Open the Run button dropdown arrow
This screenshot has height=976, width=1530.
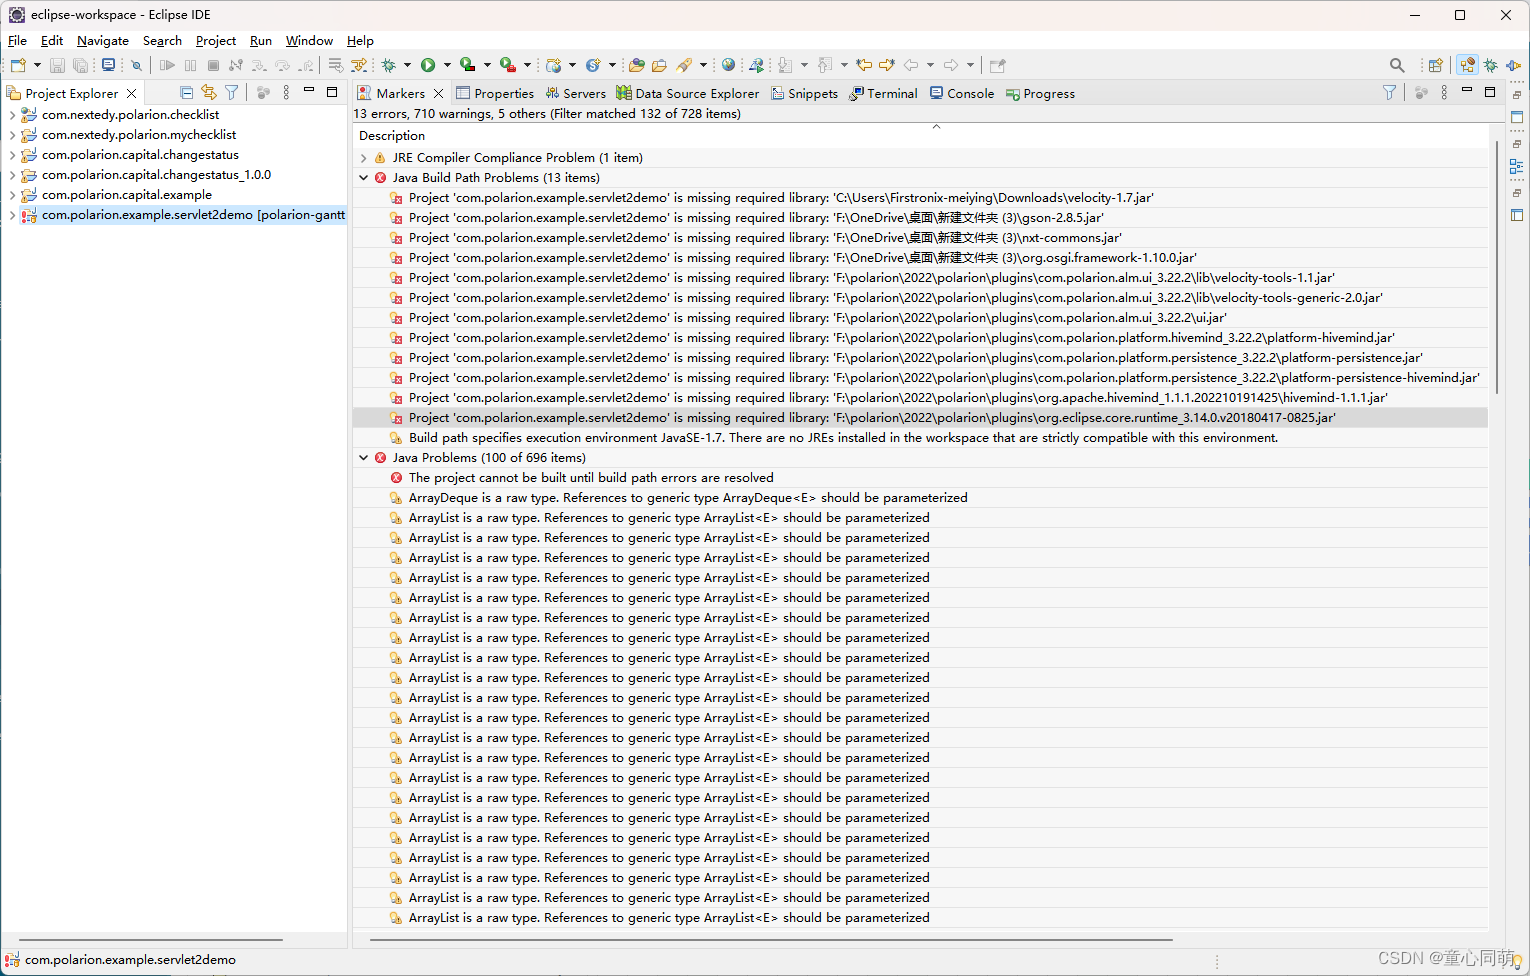[447, 65]
